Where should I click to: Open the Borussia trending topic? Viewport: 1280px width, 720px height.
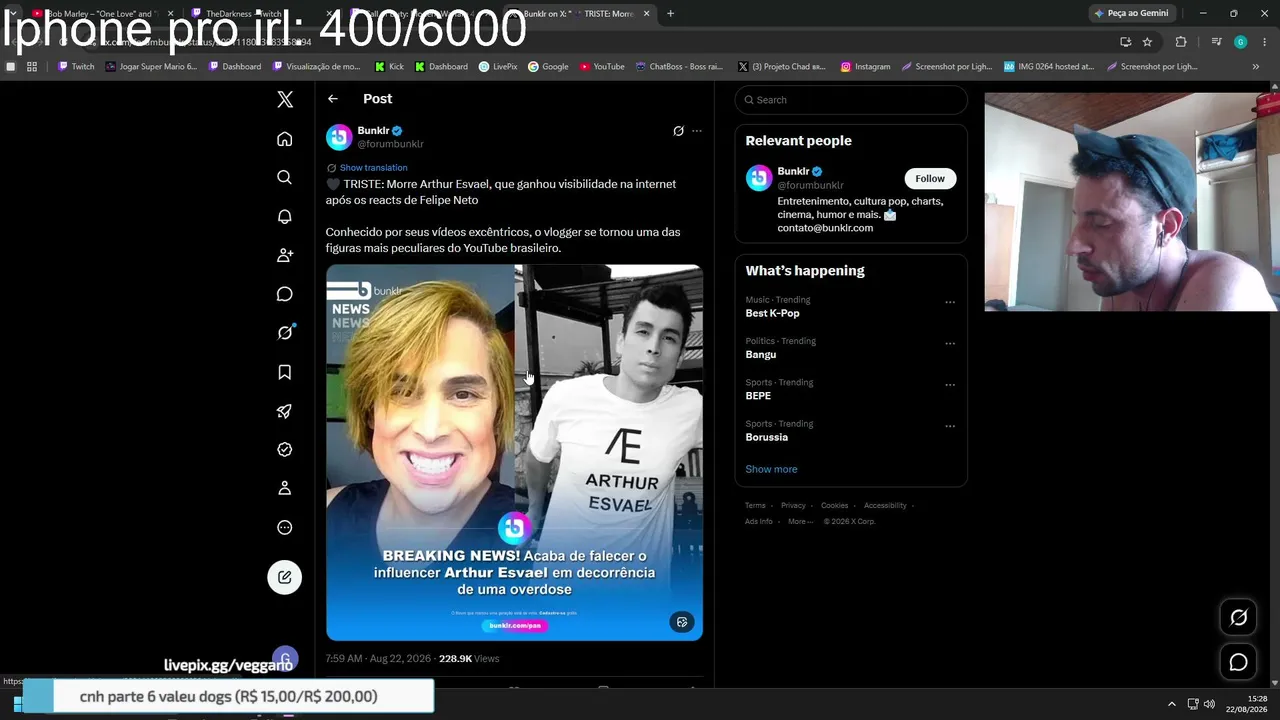[x=767, y=438]
